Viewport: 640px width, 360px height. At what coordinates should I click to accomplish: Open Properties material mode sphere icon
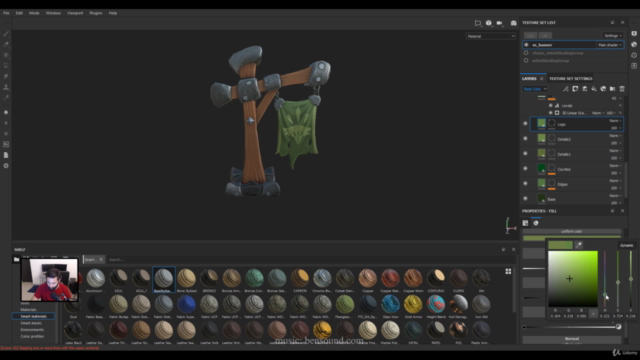click(536, 223)
